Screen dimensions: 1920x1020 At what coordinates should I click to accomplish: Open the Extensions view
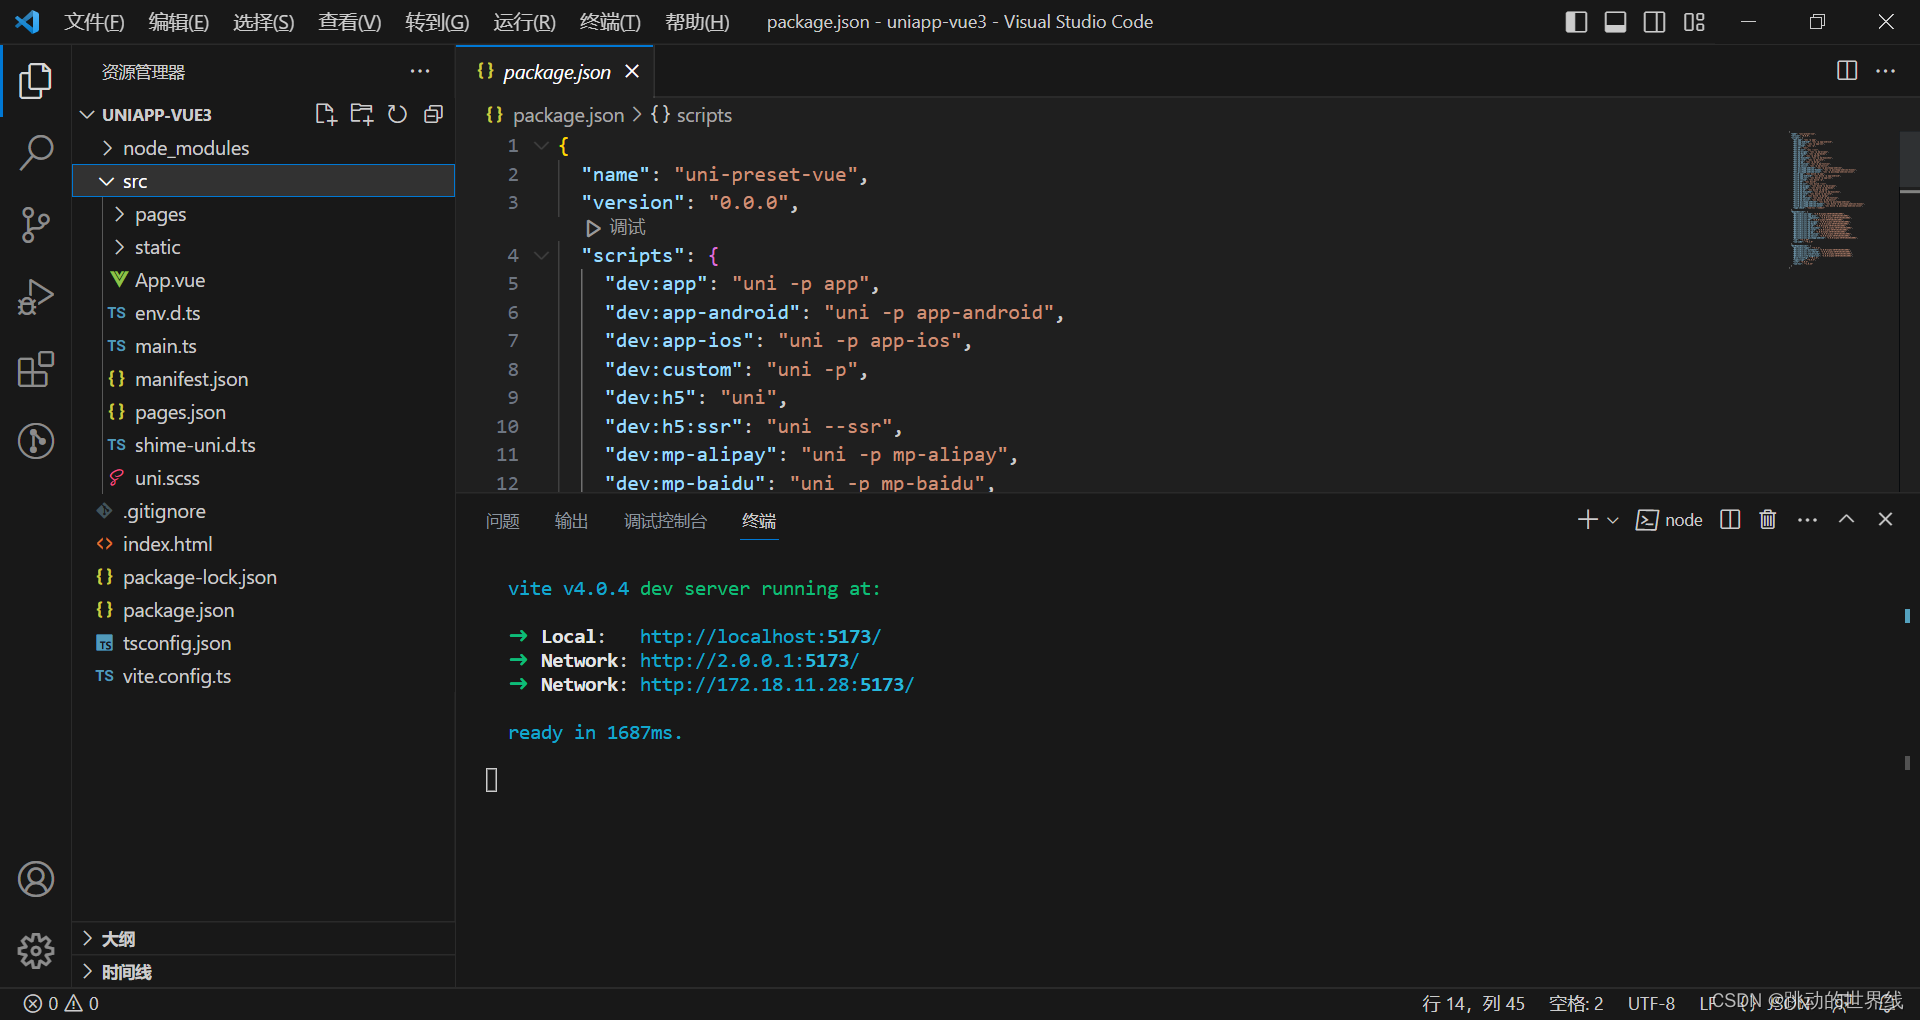pyautogui.click(x=36, y=369)
